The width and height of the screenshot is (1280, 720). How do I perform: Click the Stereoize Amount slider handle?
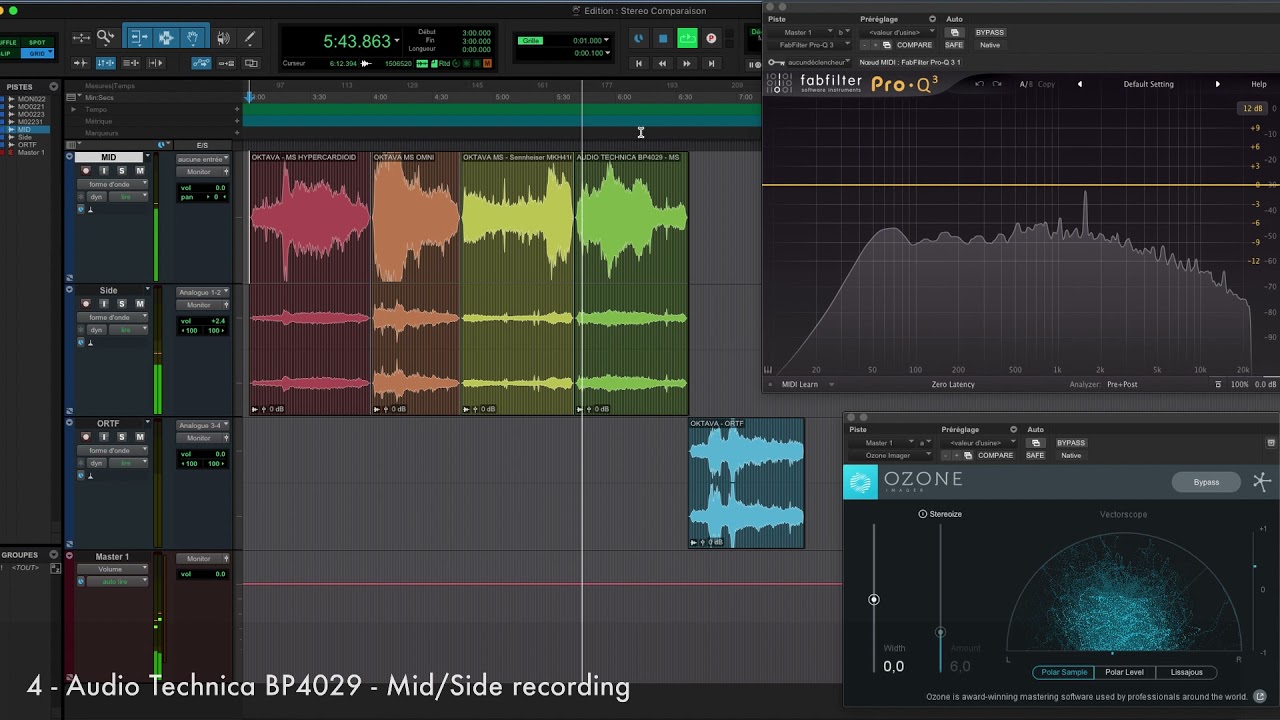(x=940, y=632)
